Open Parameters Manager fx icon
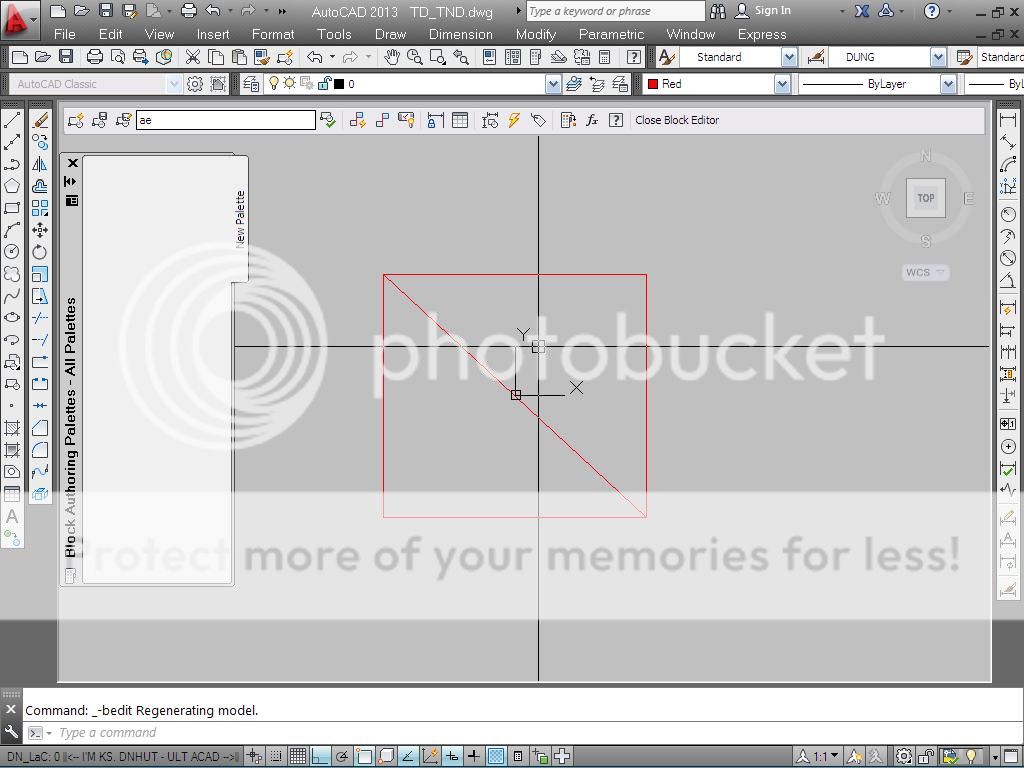1024x768 pixels. coord(592,120)
